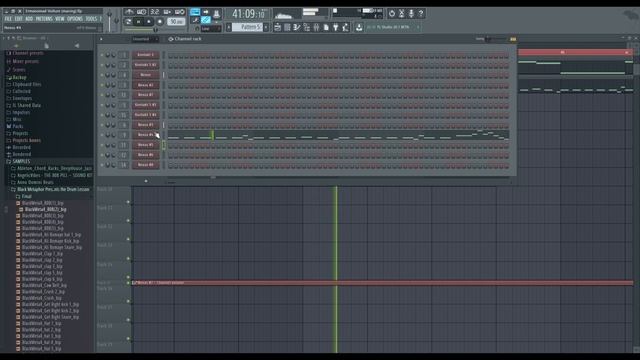Click the channel 14 name button

click(146, 165)
